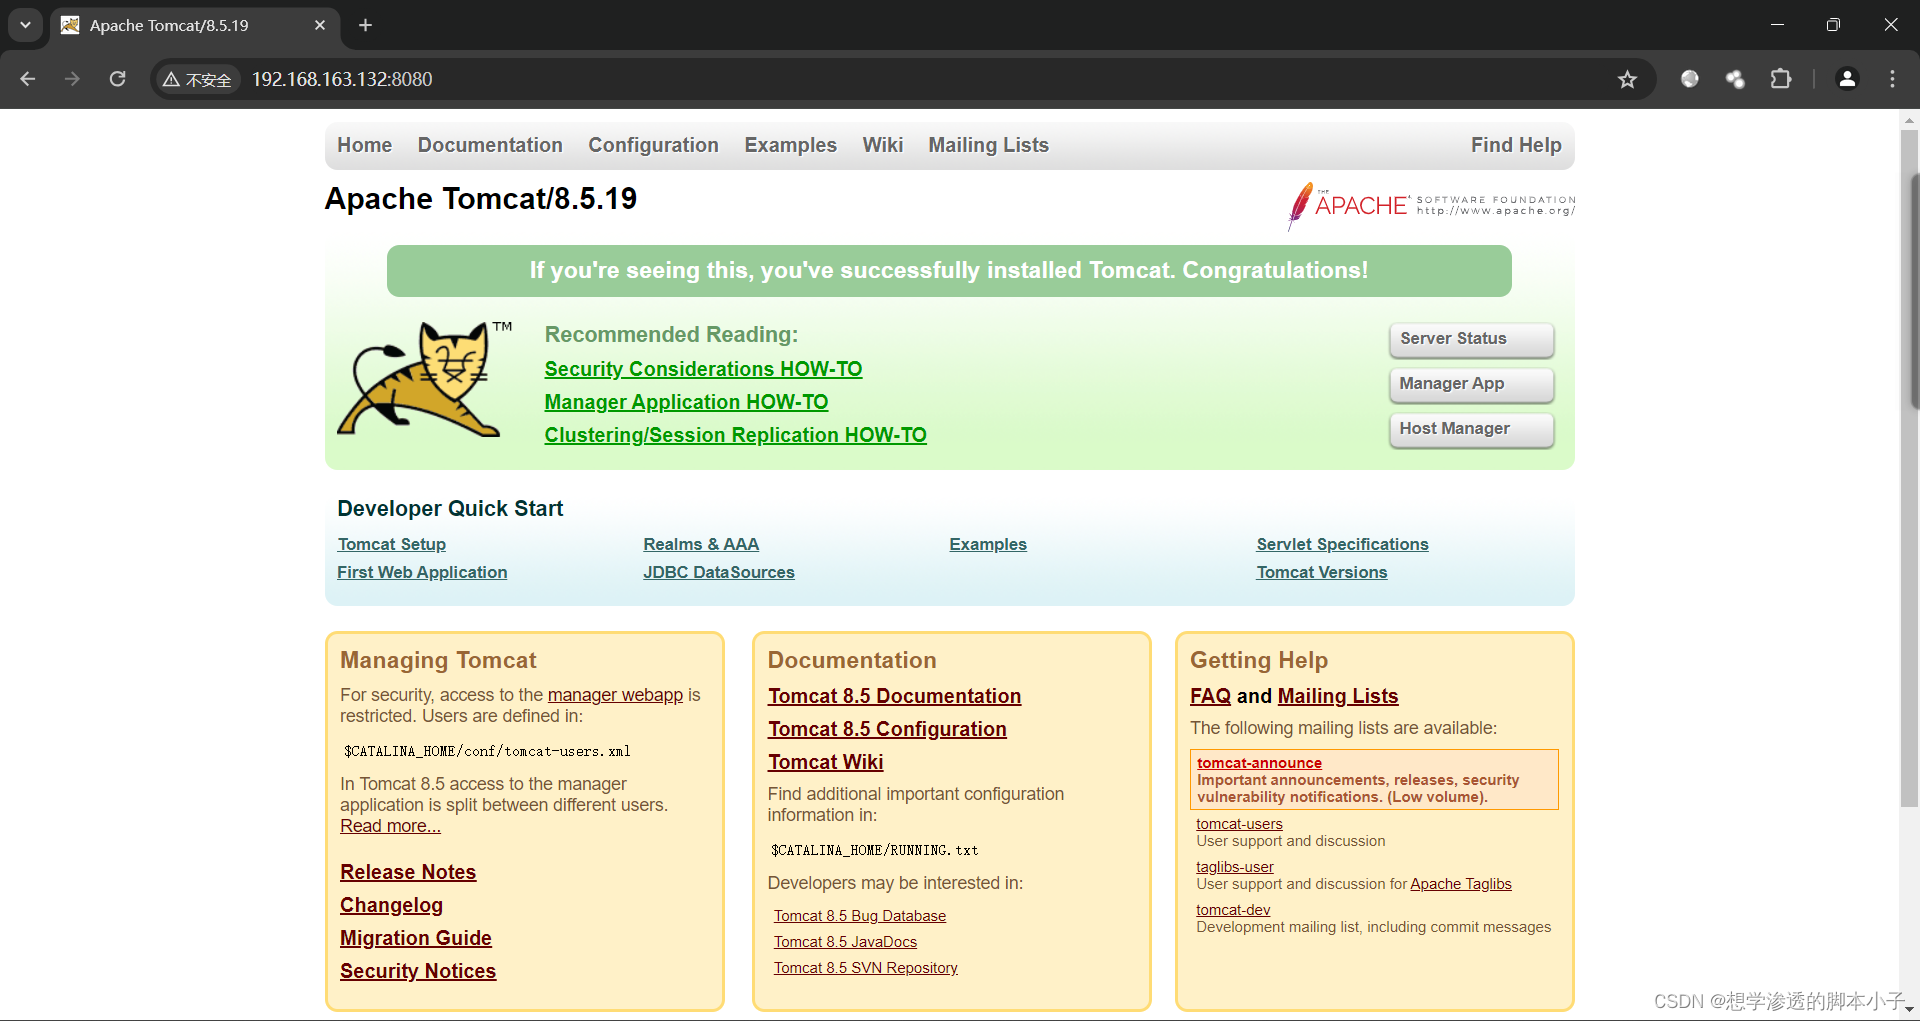Open Tomcat Versions link

click(x=1322, y=572)
